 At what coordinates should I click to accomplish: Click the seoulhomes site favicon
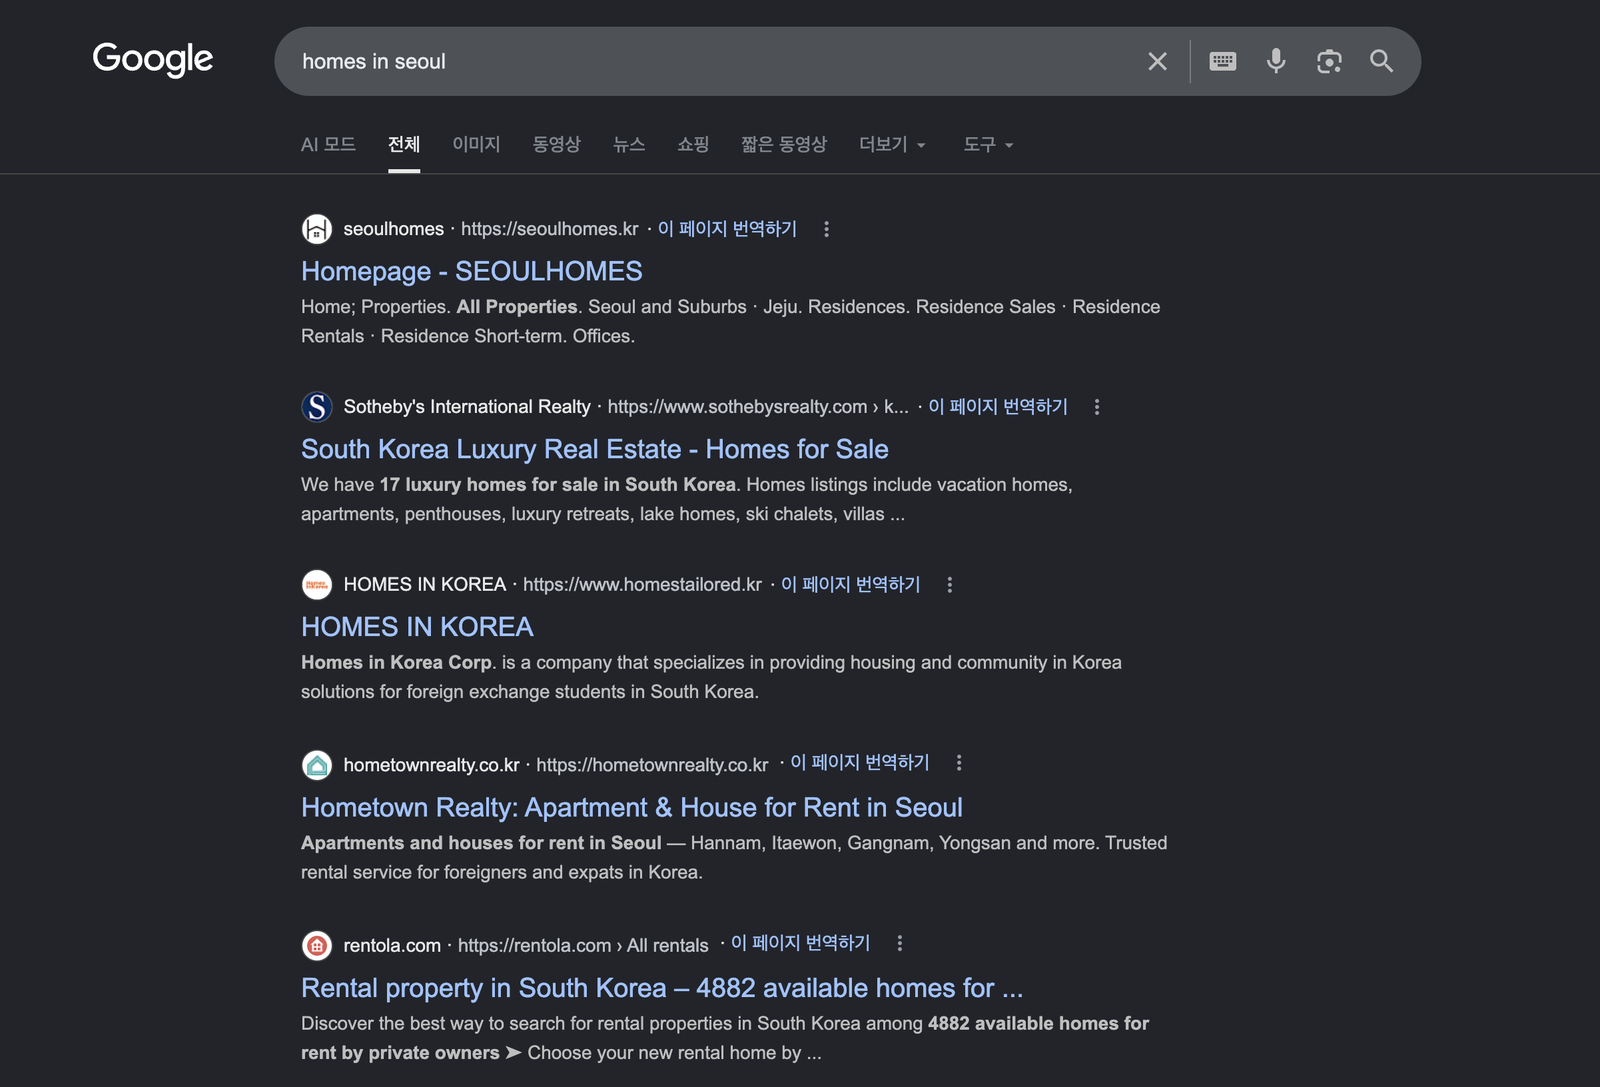click(317, 229)
